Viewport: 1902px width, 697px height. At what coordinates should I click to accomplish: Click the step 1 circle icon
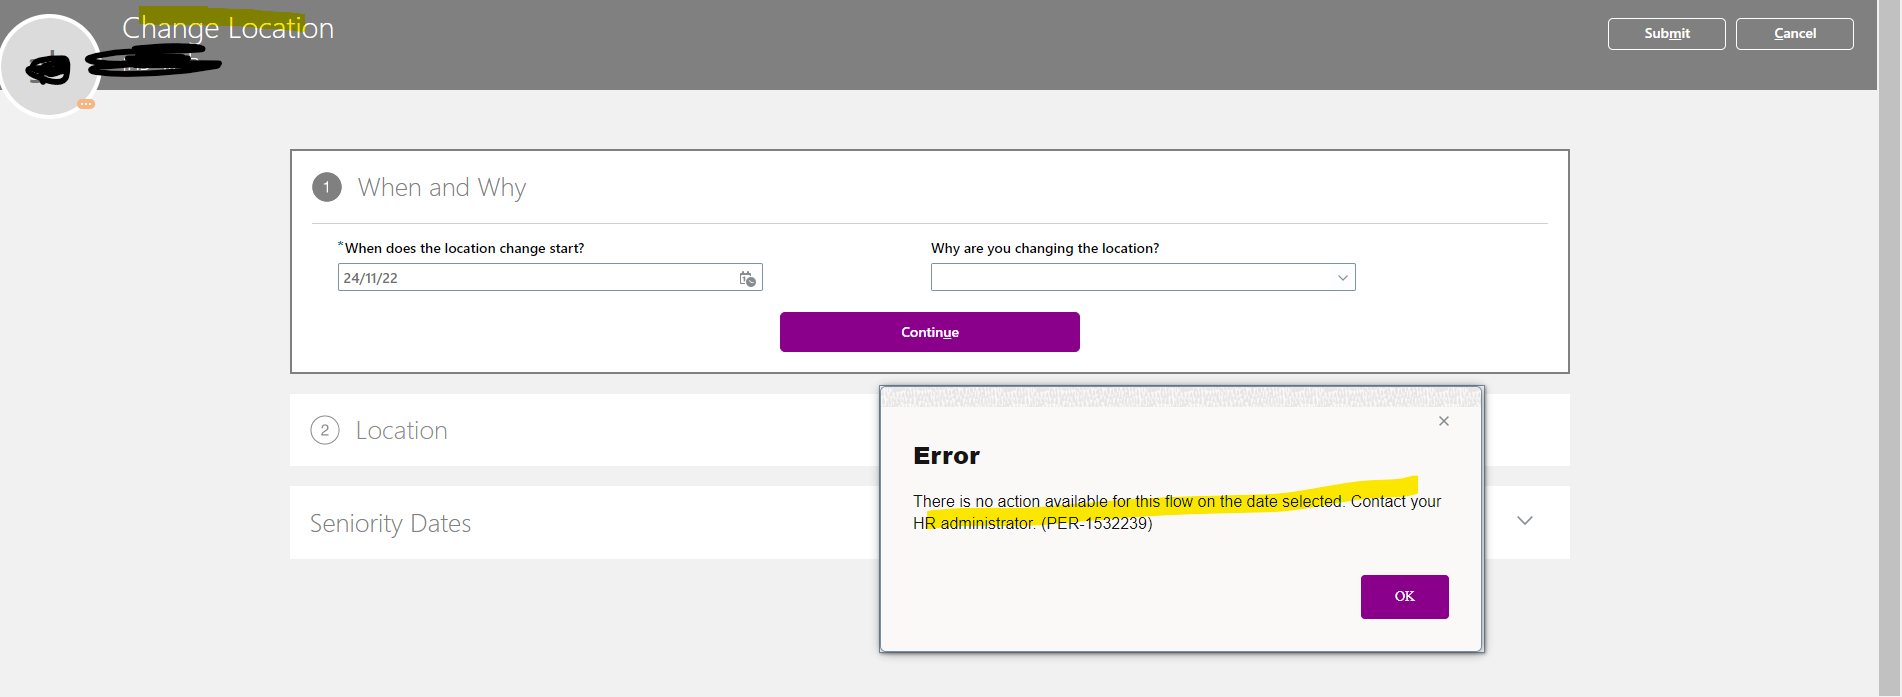click(x=327, y=187)
